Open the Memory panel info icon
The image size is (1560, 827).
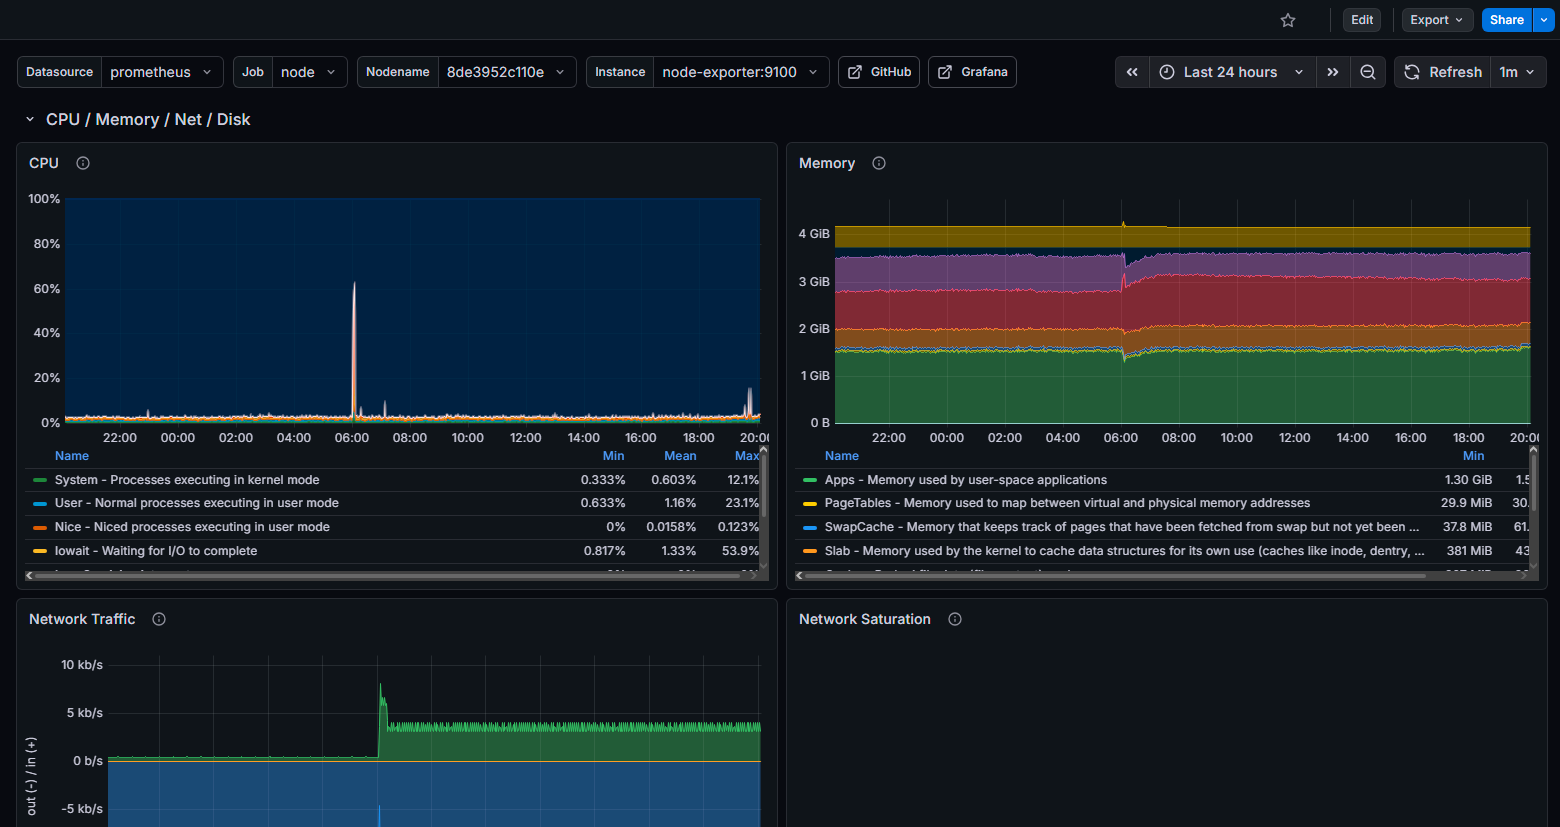pos(878,163)
